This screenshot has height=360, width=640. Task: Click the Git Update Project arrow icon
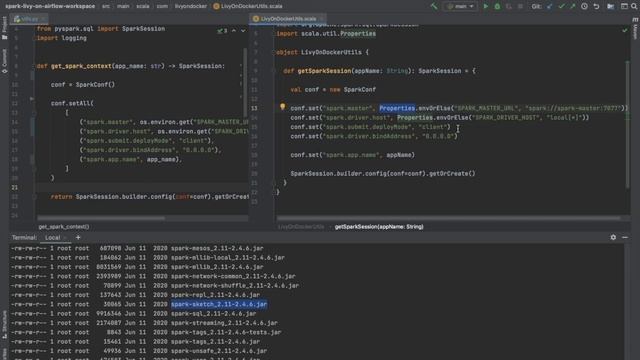[x=549, y=6]
